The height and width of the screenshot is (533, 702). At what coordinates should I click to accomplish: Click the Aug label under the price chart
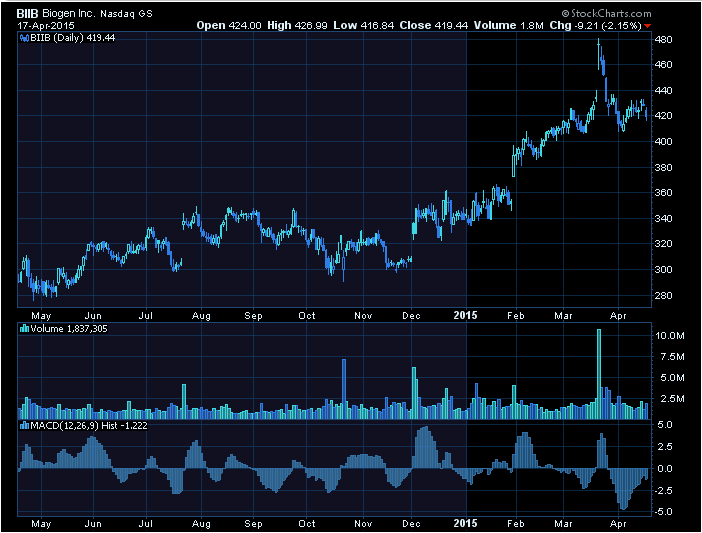[201, 316]
